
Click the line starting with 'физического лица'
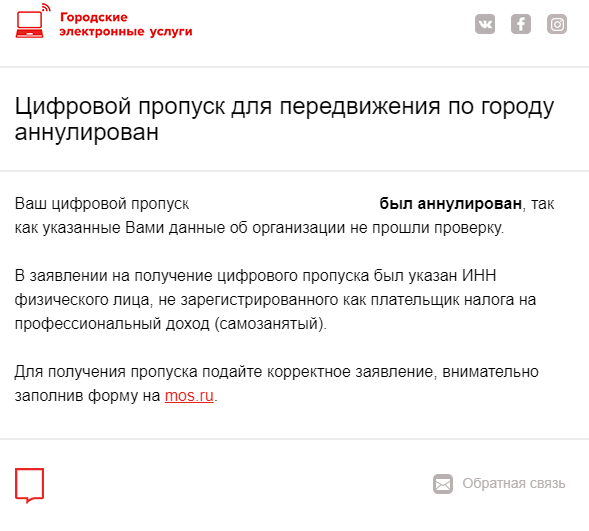click(275, 300)
